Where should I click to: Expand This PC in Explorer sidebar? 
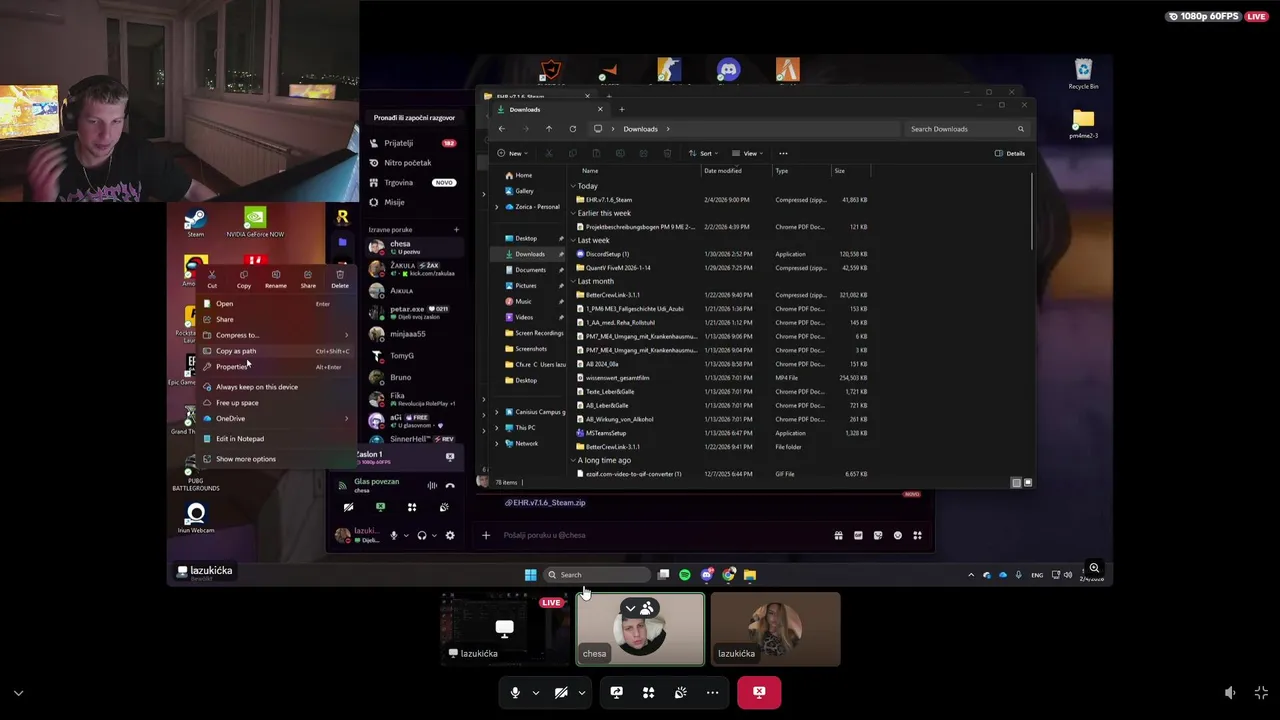(497, 427)
